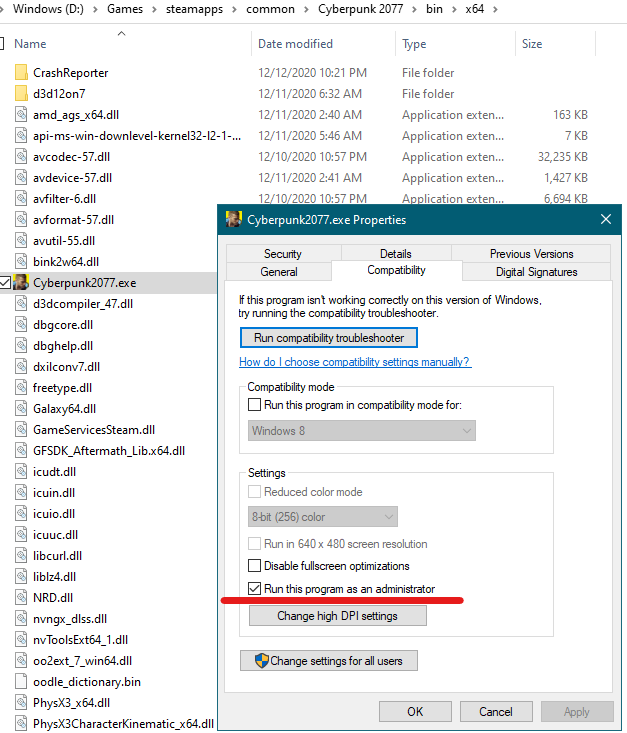Open the Digital Signatures tab

pyautogui.click(x=536, y=272)
